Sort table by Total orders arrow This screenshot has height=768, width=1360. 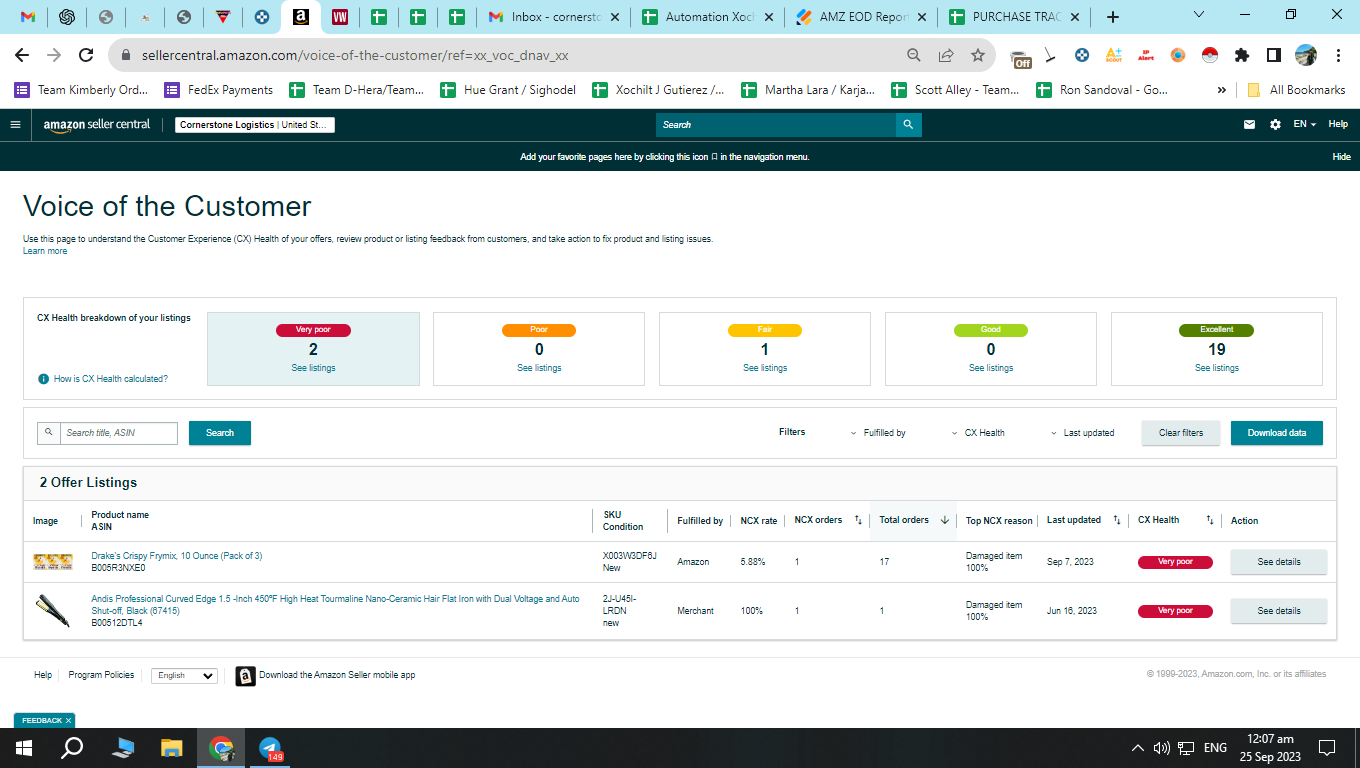[944, 520]
